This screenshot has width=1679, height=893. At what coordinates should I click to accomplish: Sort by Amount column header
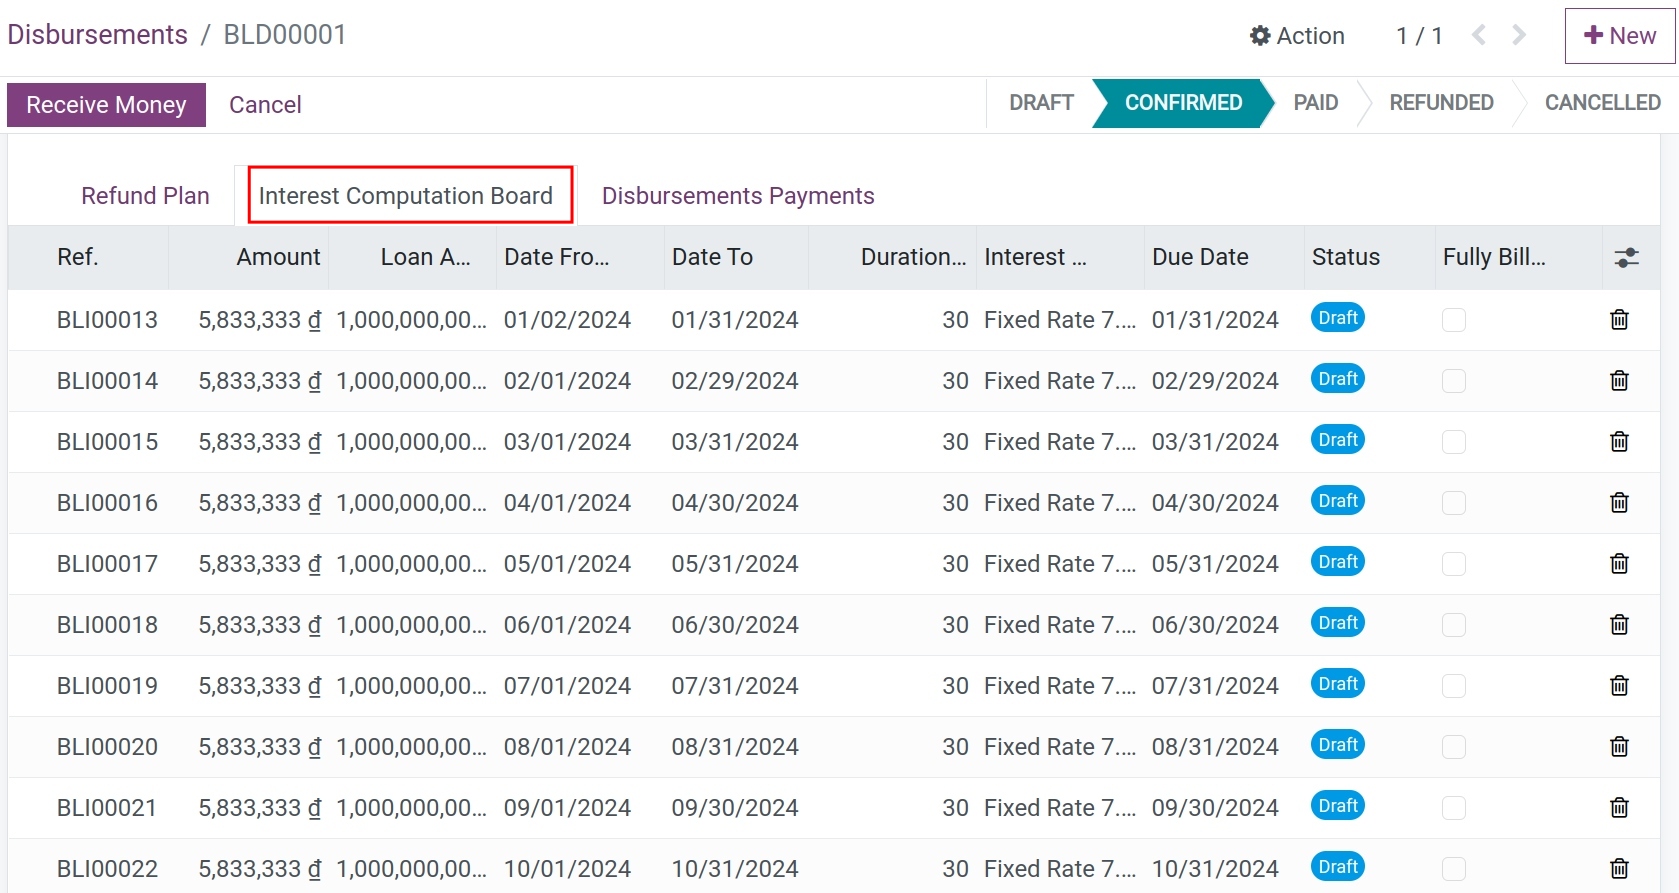(x=249, y=258)
